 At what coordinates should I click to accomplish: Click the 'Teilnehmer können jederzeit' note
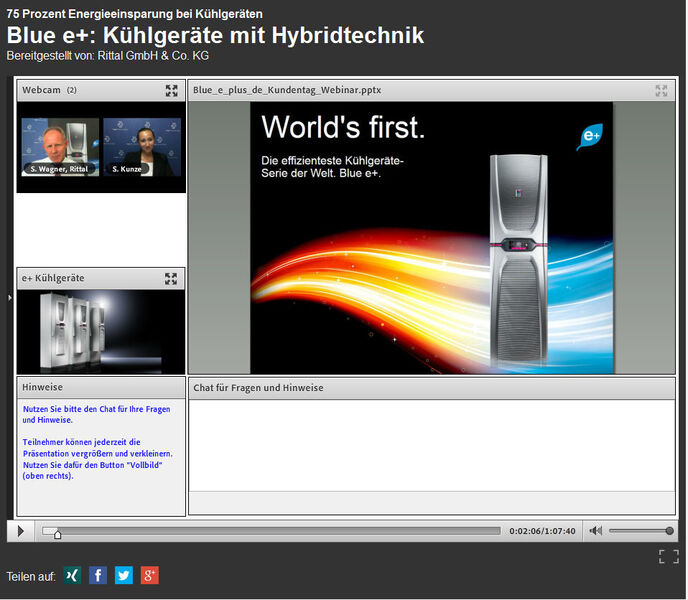[x=97, y=459]
